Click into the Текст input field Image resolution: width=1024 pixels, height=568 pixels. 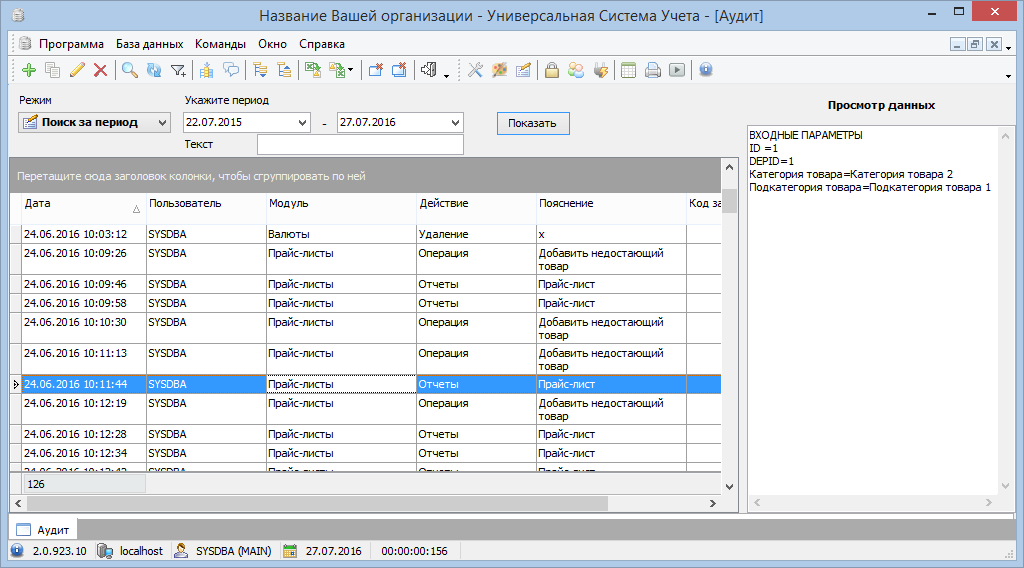tap(360, 145)
